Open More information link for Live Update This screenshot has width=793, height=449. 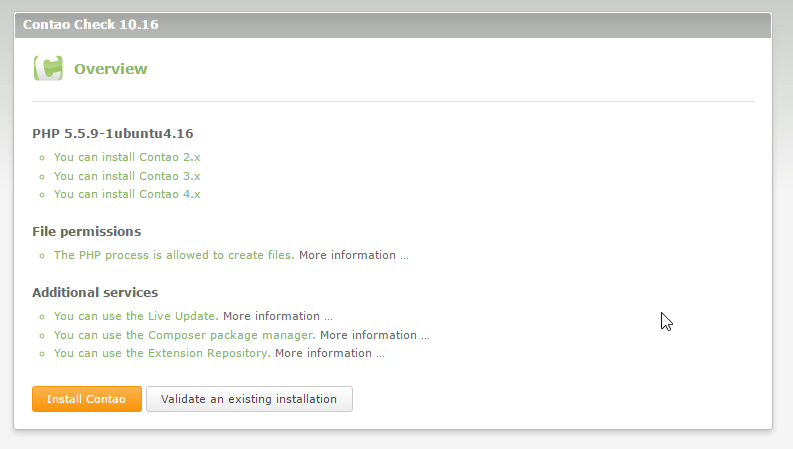[277, 316]
